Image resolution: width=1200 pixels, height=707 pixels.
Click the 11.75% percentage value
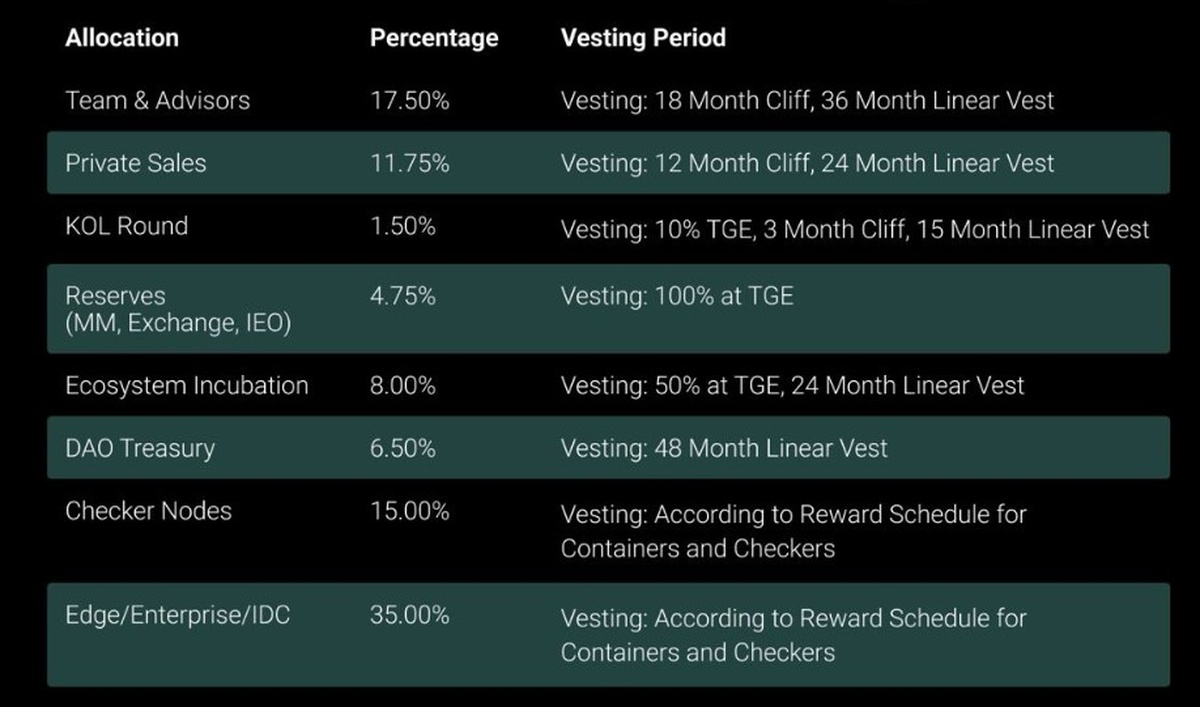coord(410,163)
